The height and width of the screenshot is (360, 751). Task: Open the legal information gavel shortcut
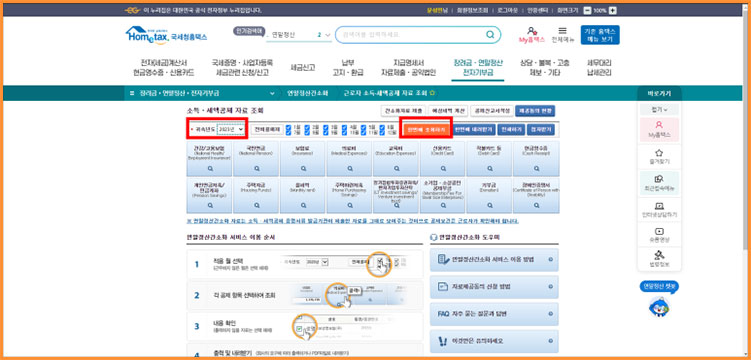[659, 259]
